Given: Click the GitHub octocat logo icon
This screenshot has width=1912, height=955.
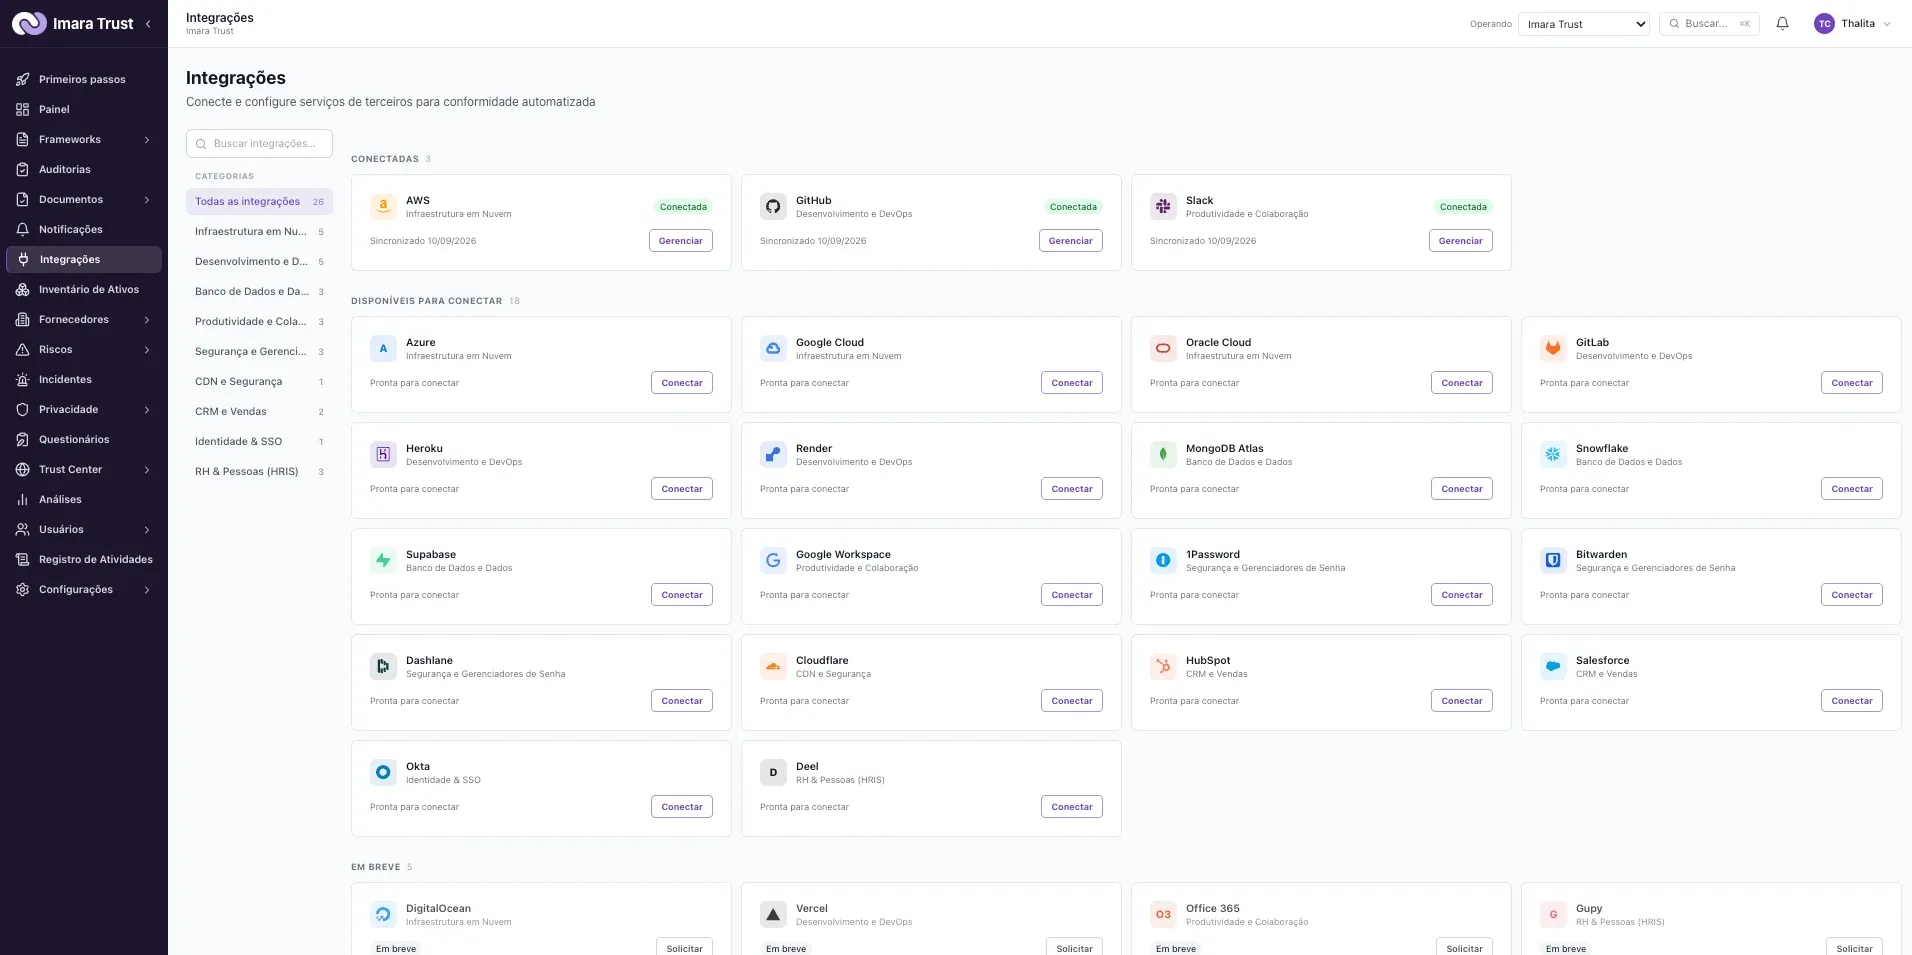Looking at the screenshot, I should [x=773, y=207].
